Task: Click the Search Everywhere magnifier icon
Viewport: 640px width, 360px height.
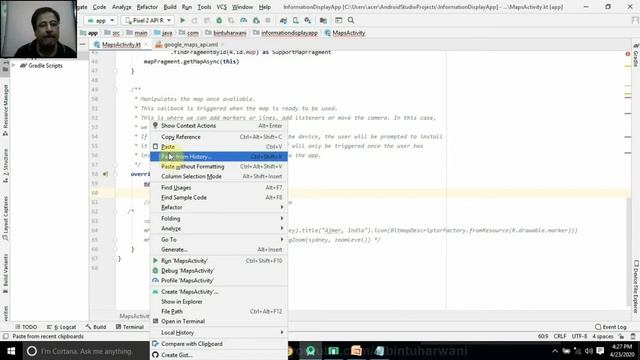Action: click(x=351, y=20)
